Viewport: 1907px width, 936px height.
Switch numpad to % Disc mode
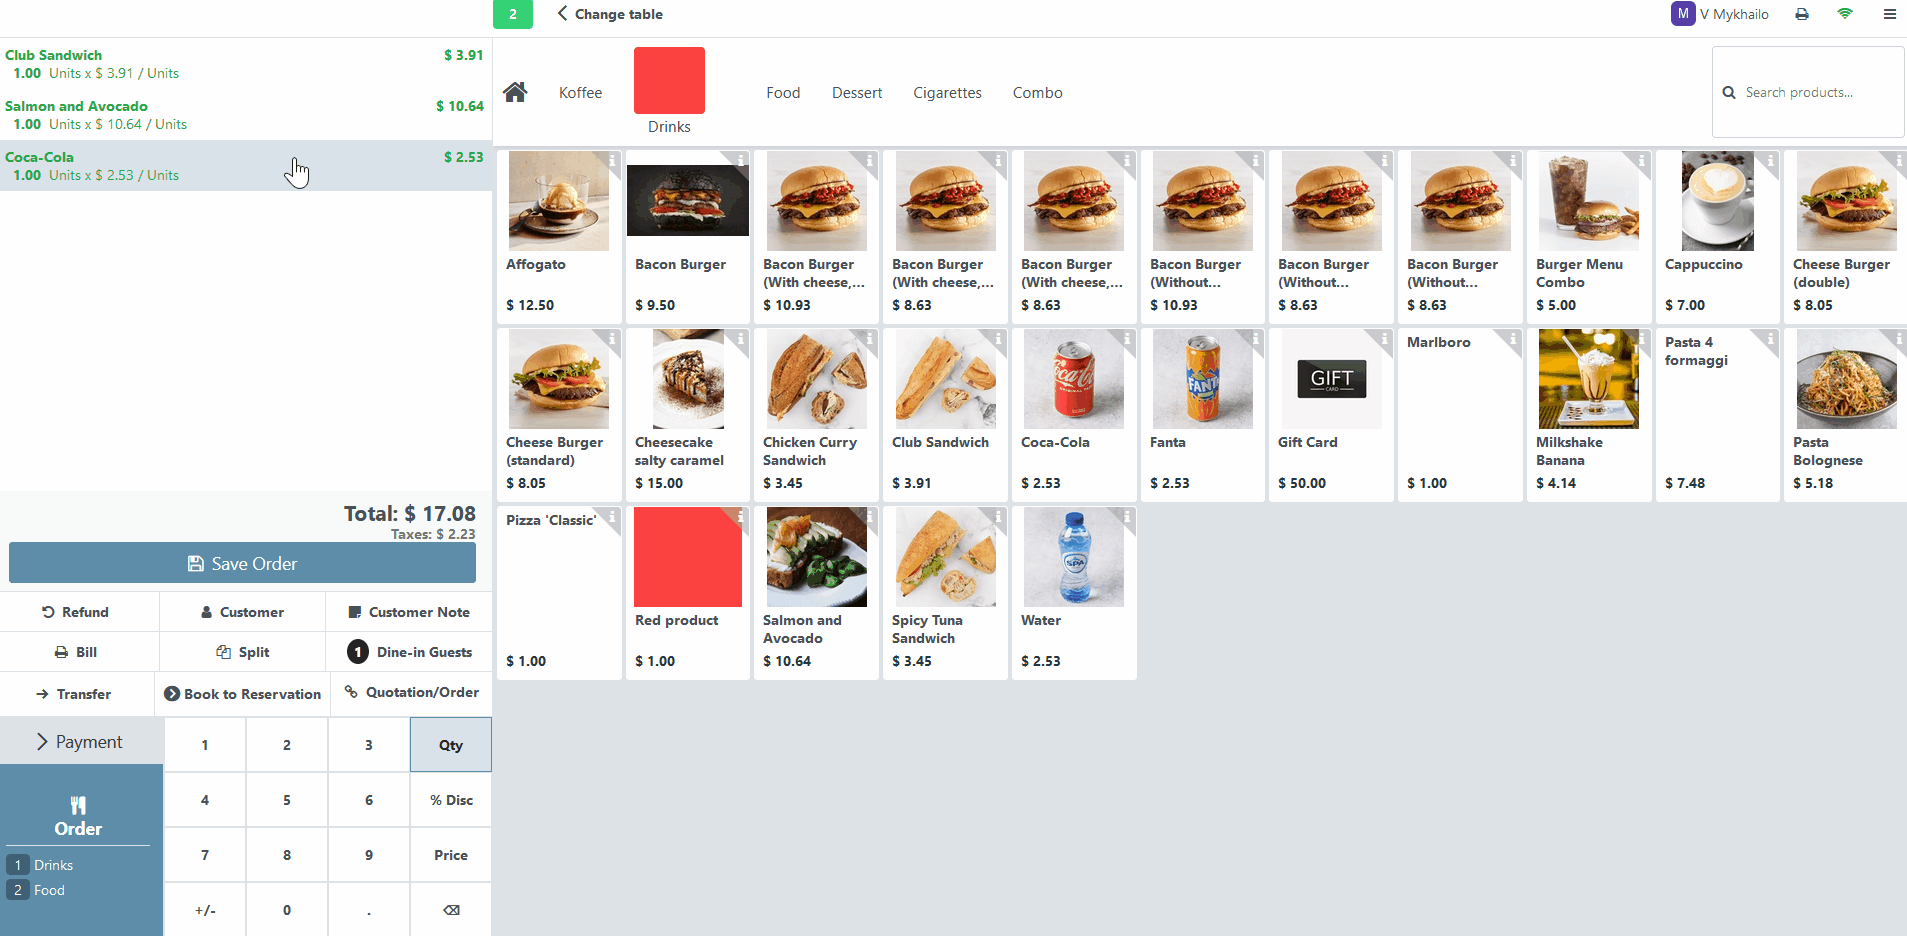click(451, 800)
